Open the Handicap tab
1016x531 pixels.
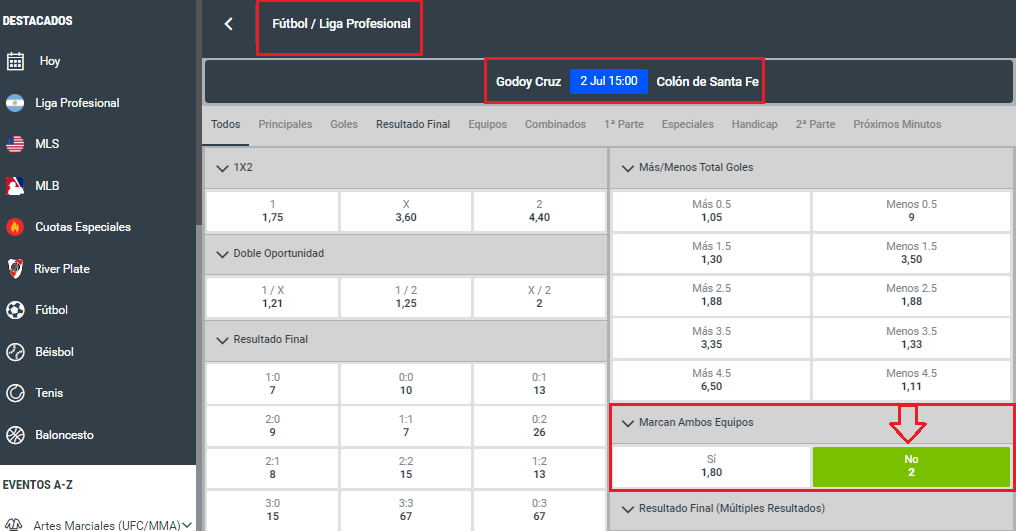coord(754,124)
